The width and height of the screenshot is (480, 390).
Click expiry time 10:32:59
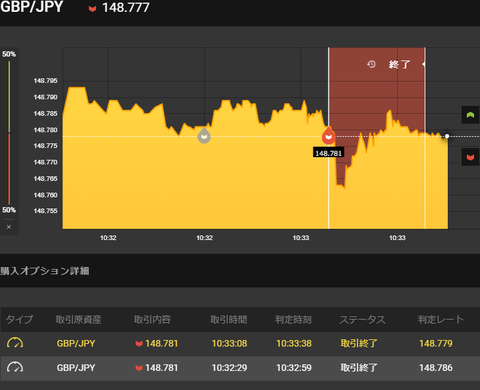[294, 368]
